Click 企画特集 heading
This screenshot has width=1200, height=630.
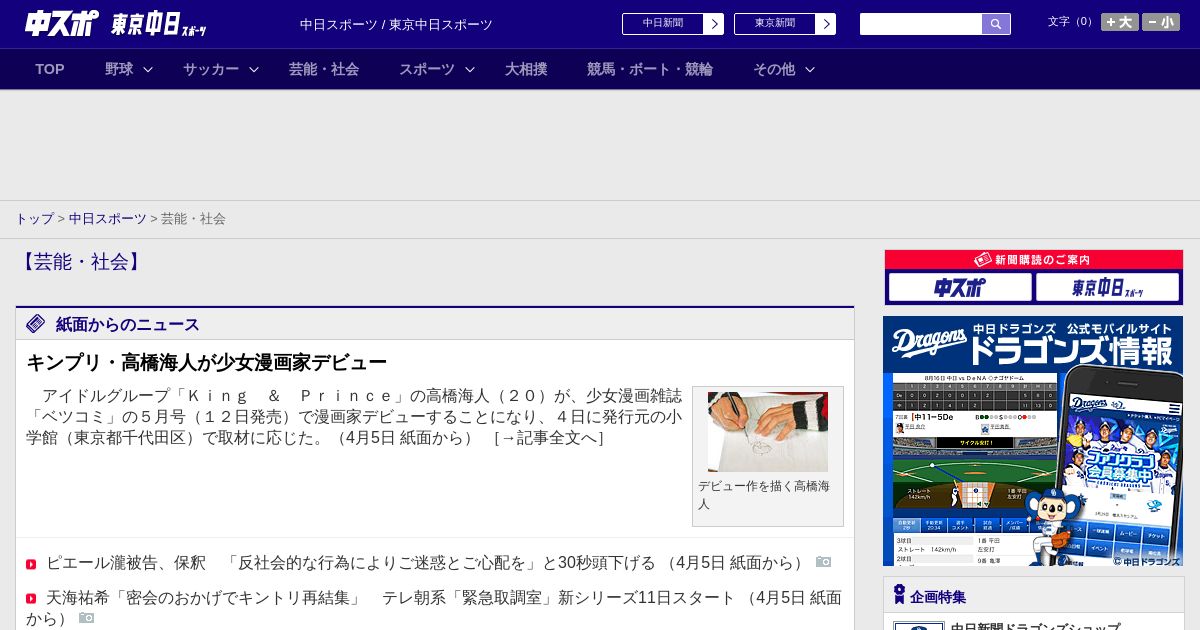(938, 597)
